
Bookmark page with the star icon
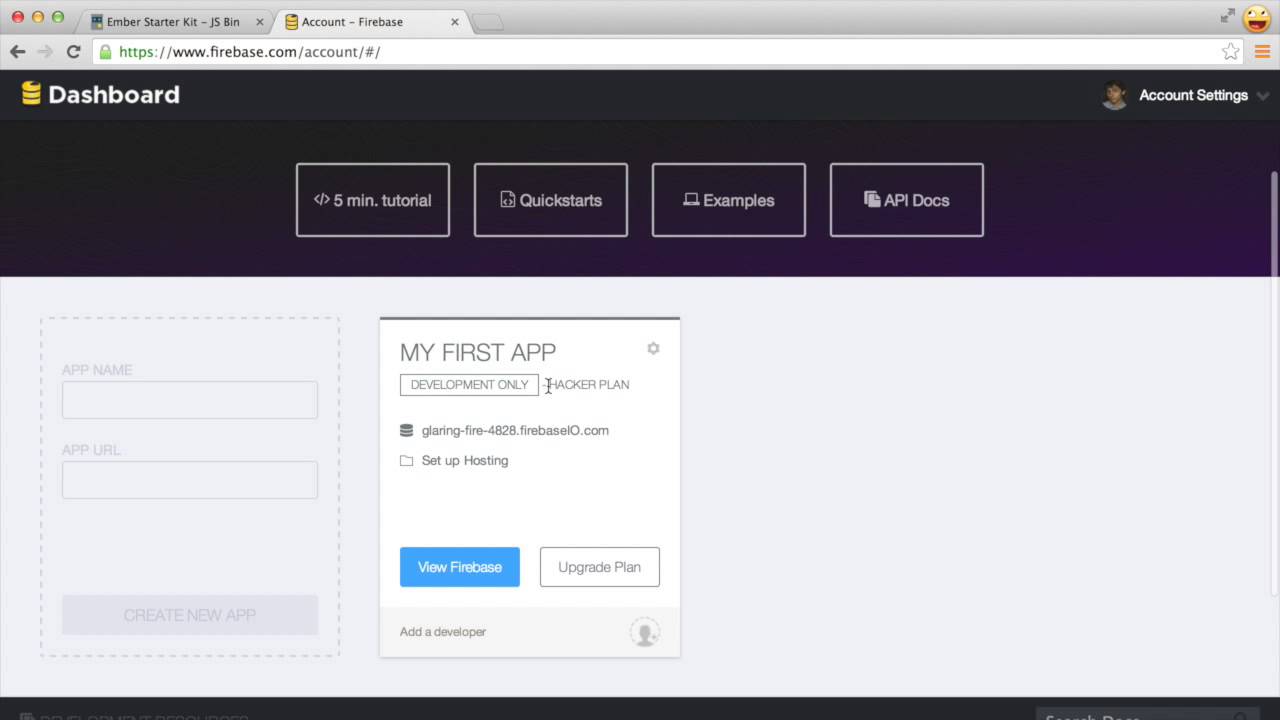click(x=1230, y=52)
